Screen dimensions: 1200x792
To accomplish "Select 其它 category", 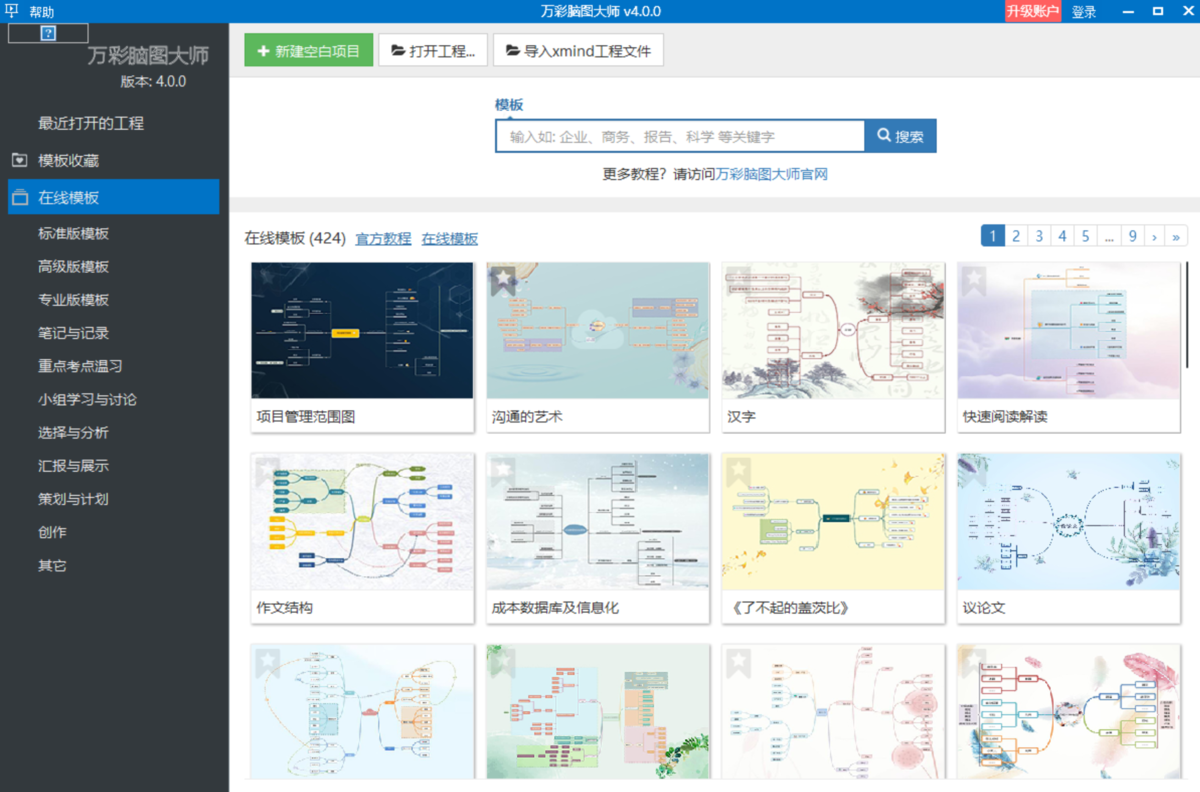I will 52,565.
